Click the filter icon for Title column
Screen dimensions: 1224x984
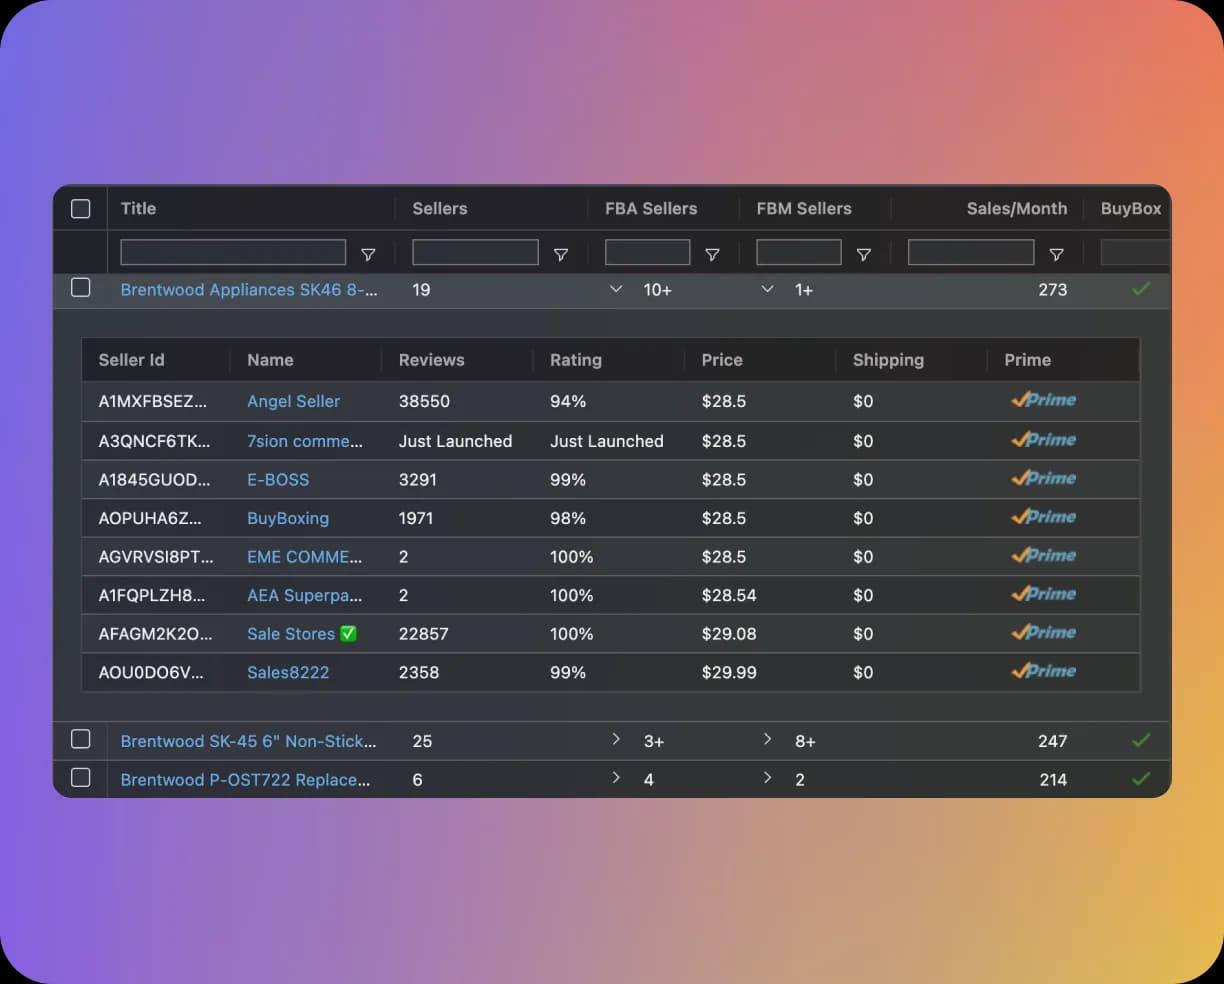tap(368, 255)
